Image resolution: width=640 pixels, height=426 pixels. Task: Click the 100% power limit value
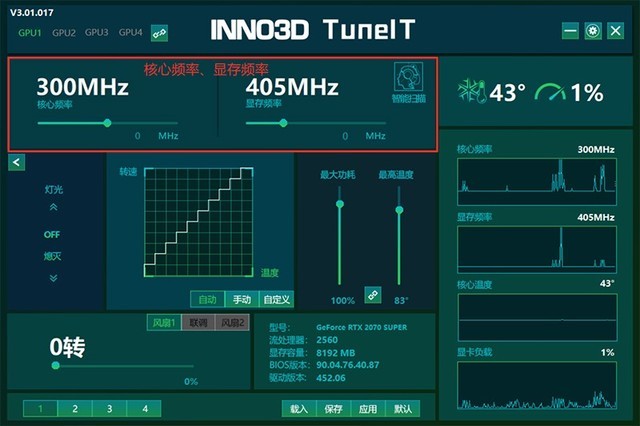343,301
